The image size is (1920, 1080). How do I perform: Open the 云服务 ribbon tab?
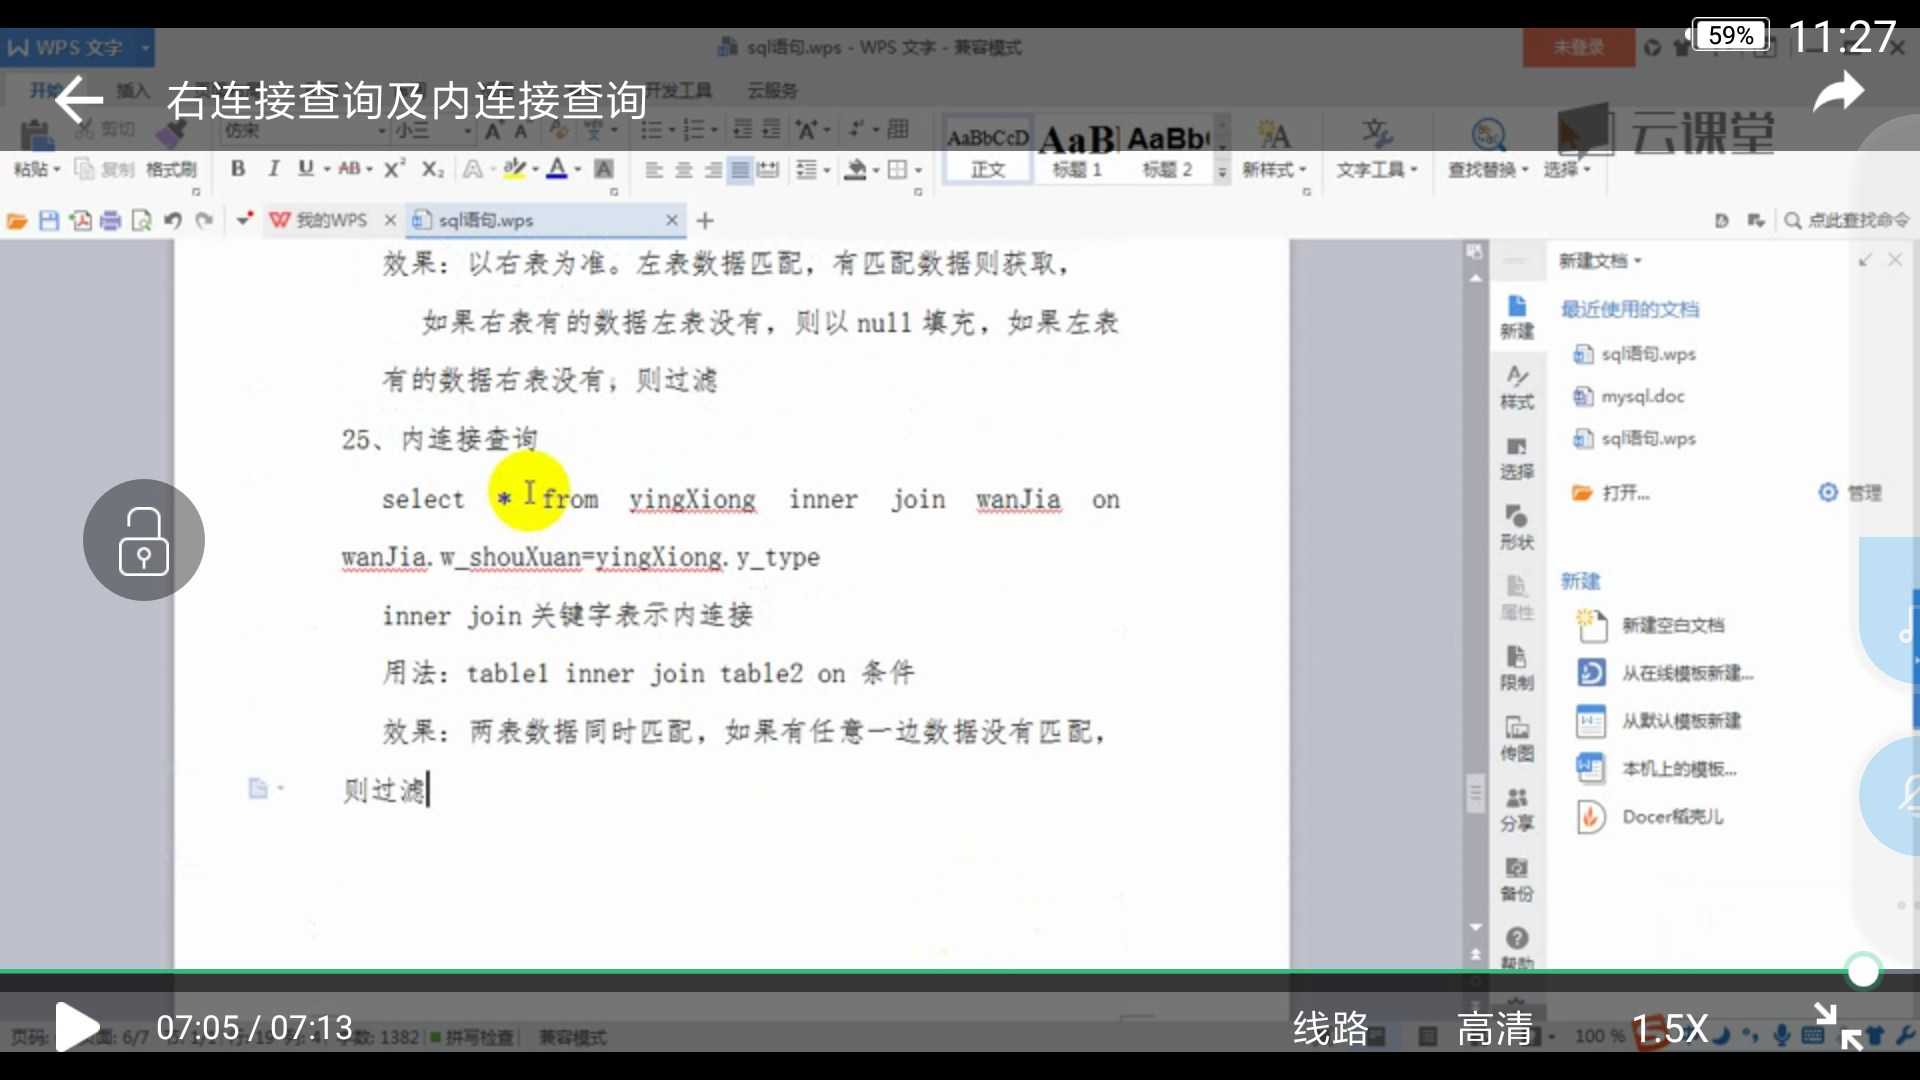pos(772,90)
